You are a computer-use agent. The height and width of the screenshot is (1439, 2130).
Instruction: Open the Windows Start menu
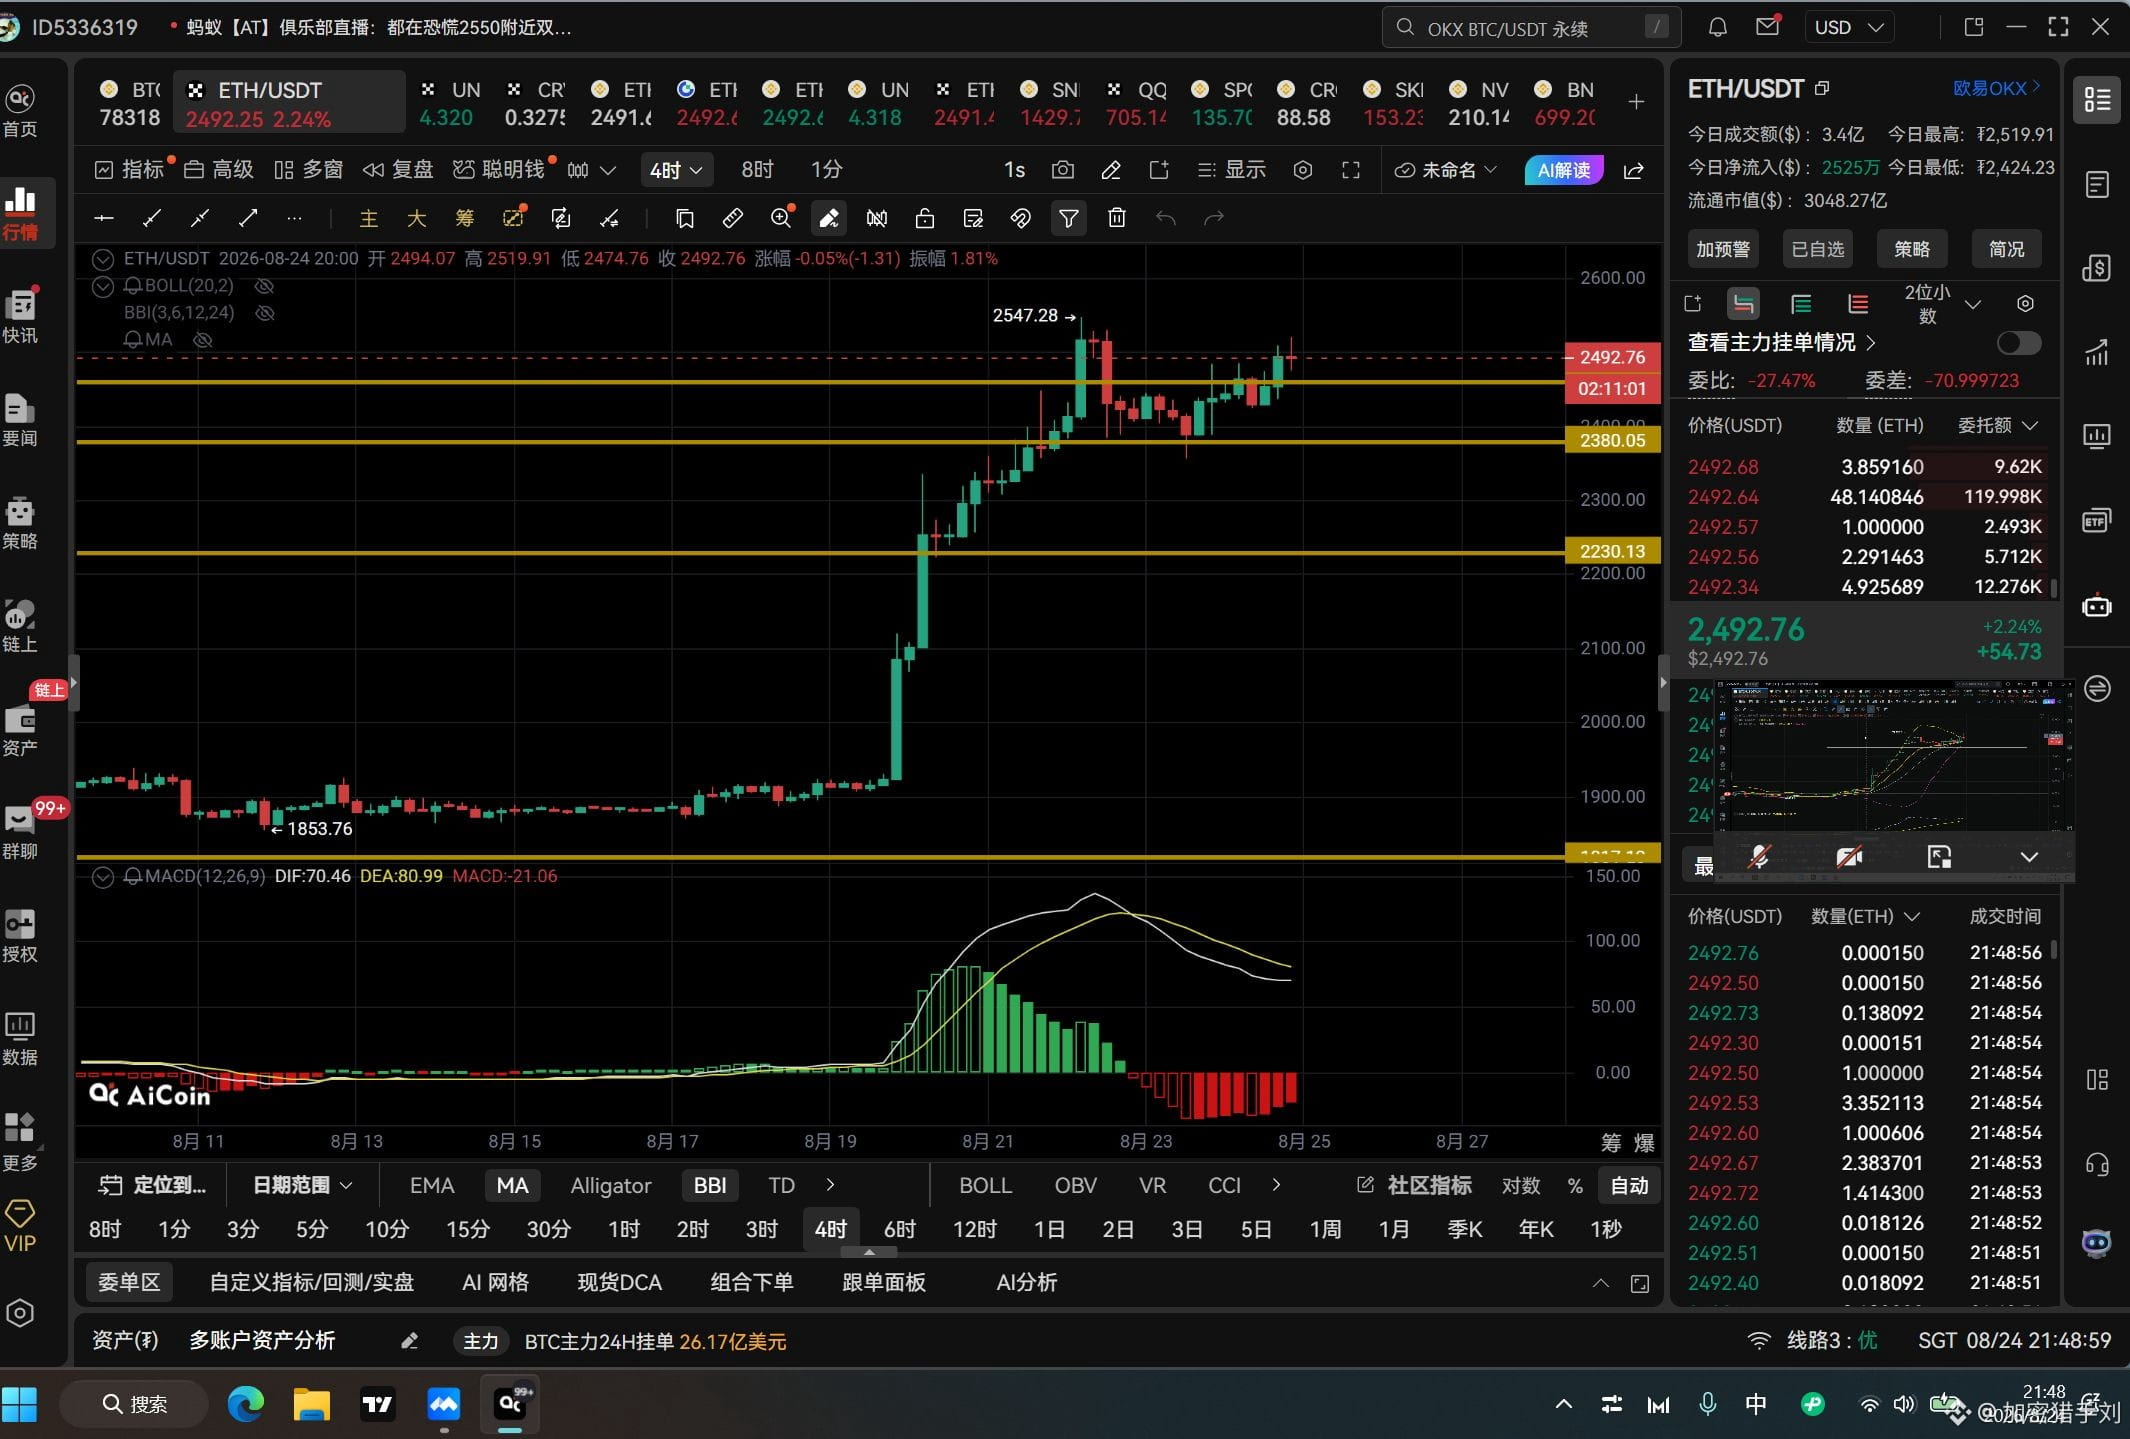pos(19,1404)
